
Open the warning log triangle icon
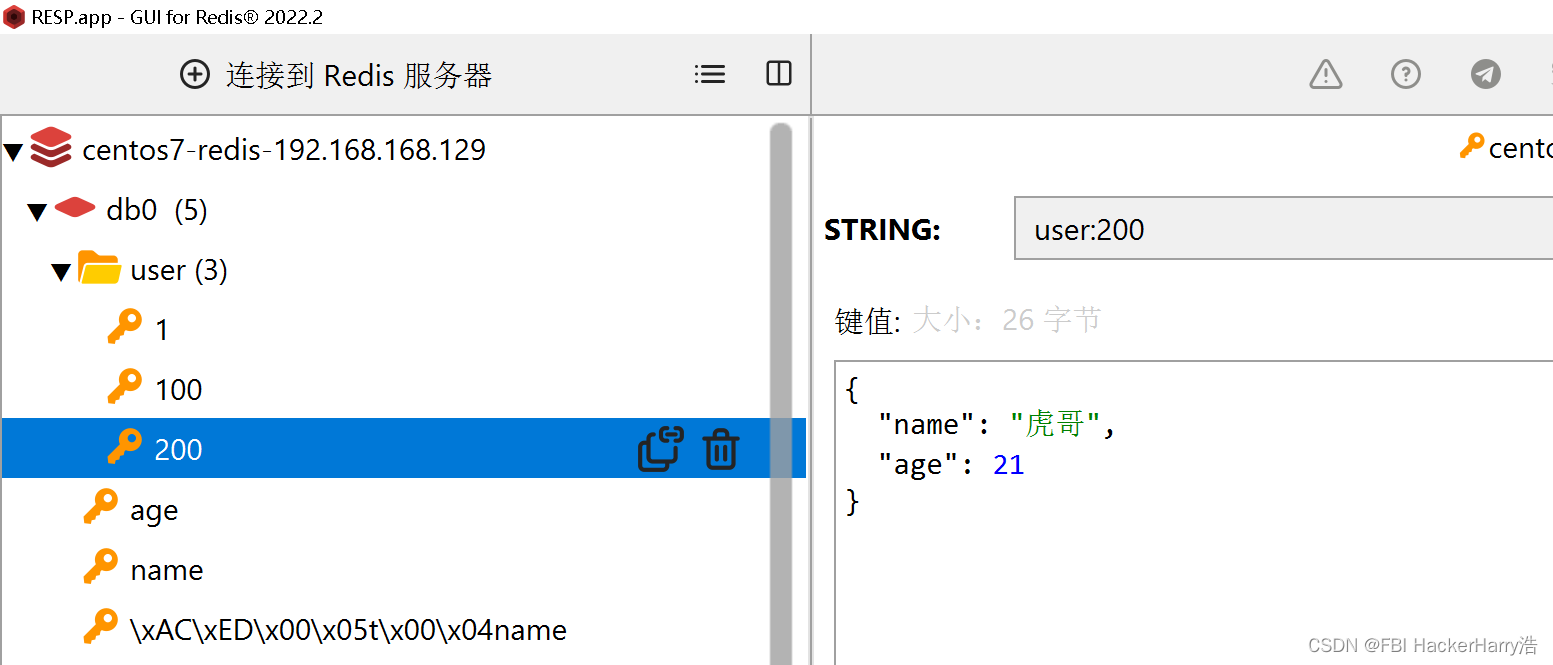1326,74
